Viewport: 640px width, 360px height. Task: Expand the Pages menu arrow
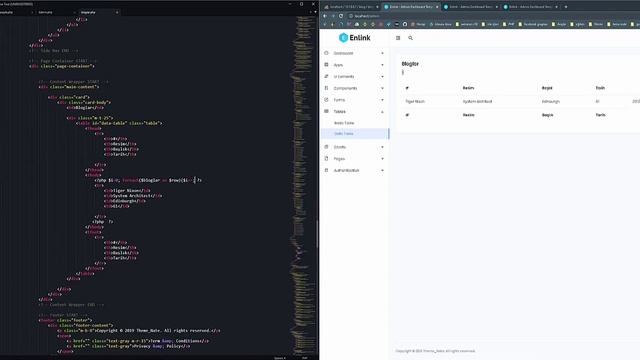(382, 159)
